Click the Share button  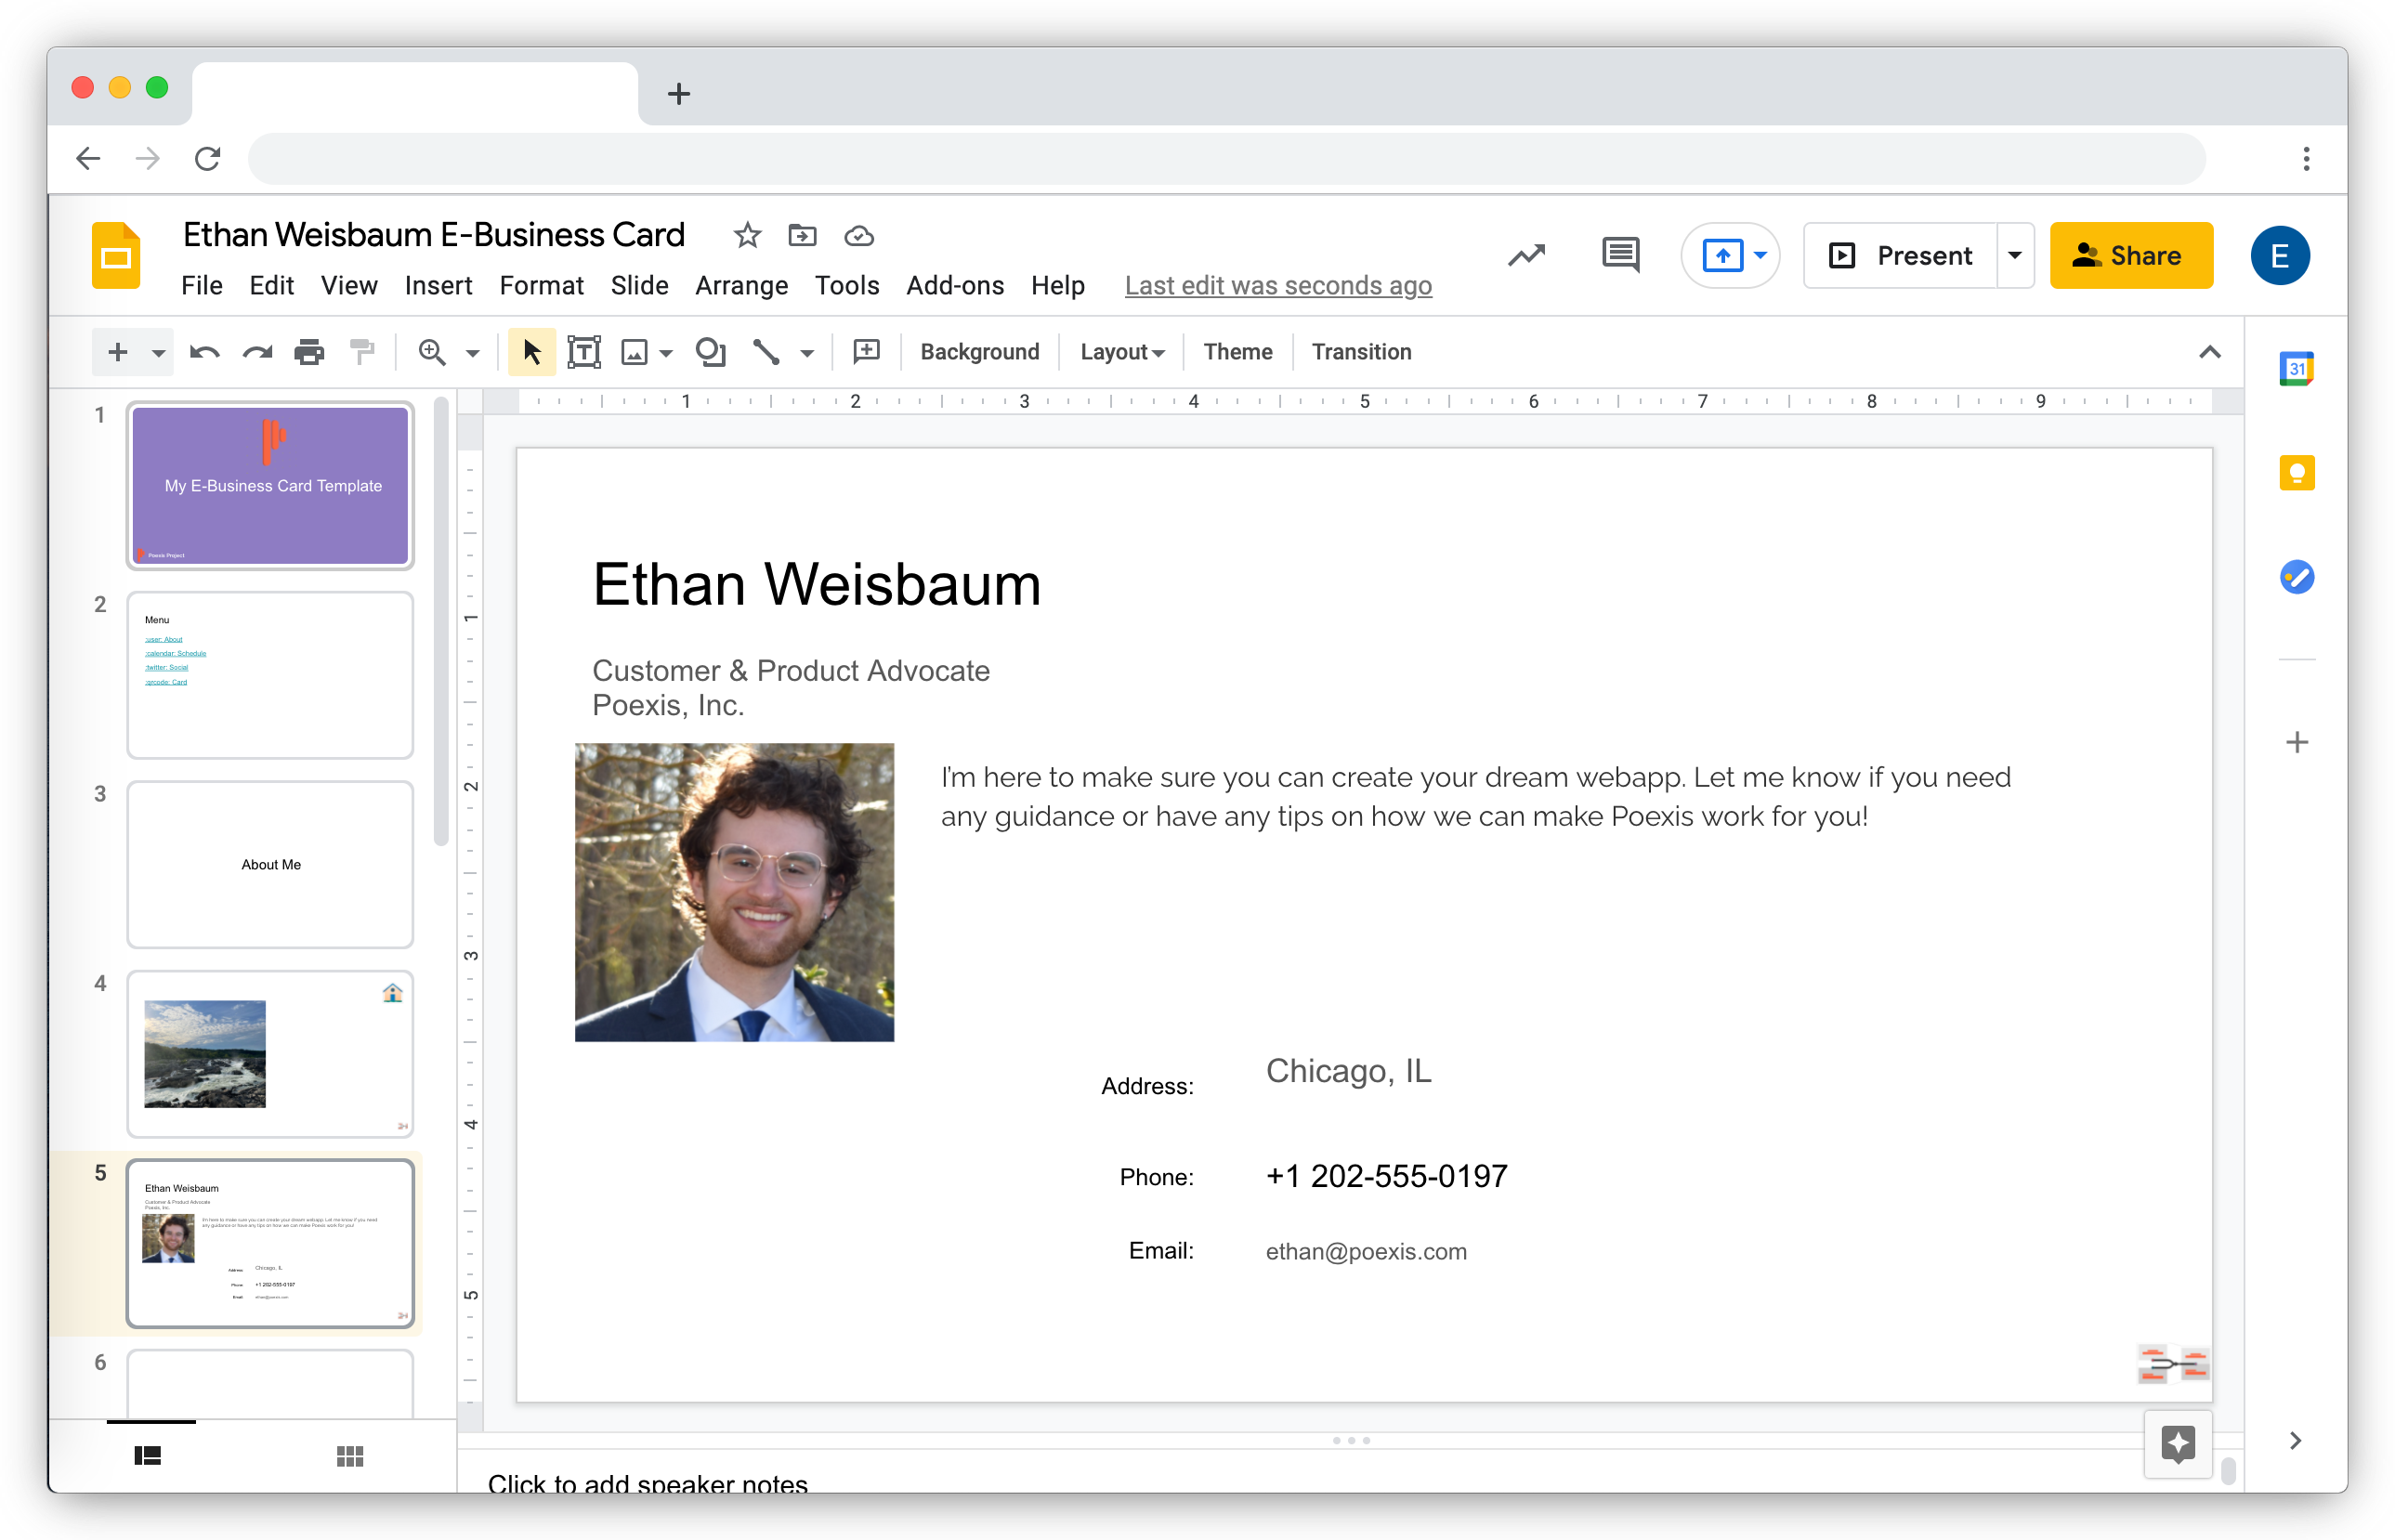coord(2130,256)
